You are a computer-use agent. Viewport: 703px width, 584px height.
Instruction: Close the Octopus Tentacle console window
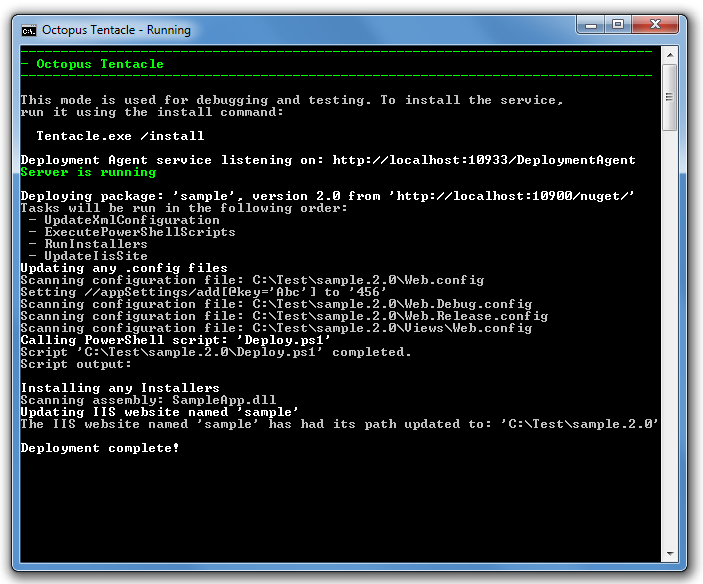pyautogui.click(x=654, y=25)
